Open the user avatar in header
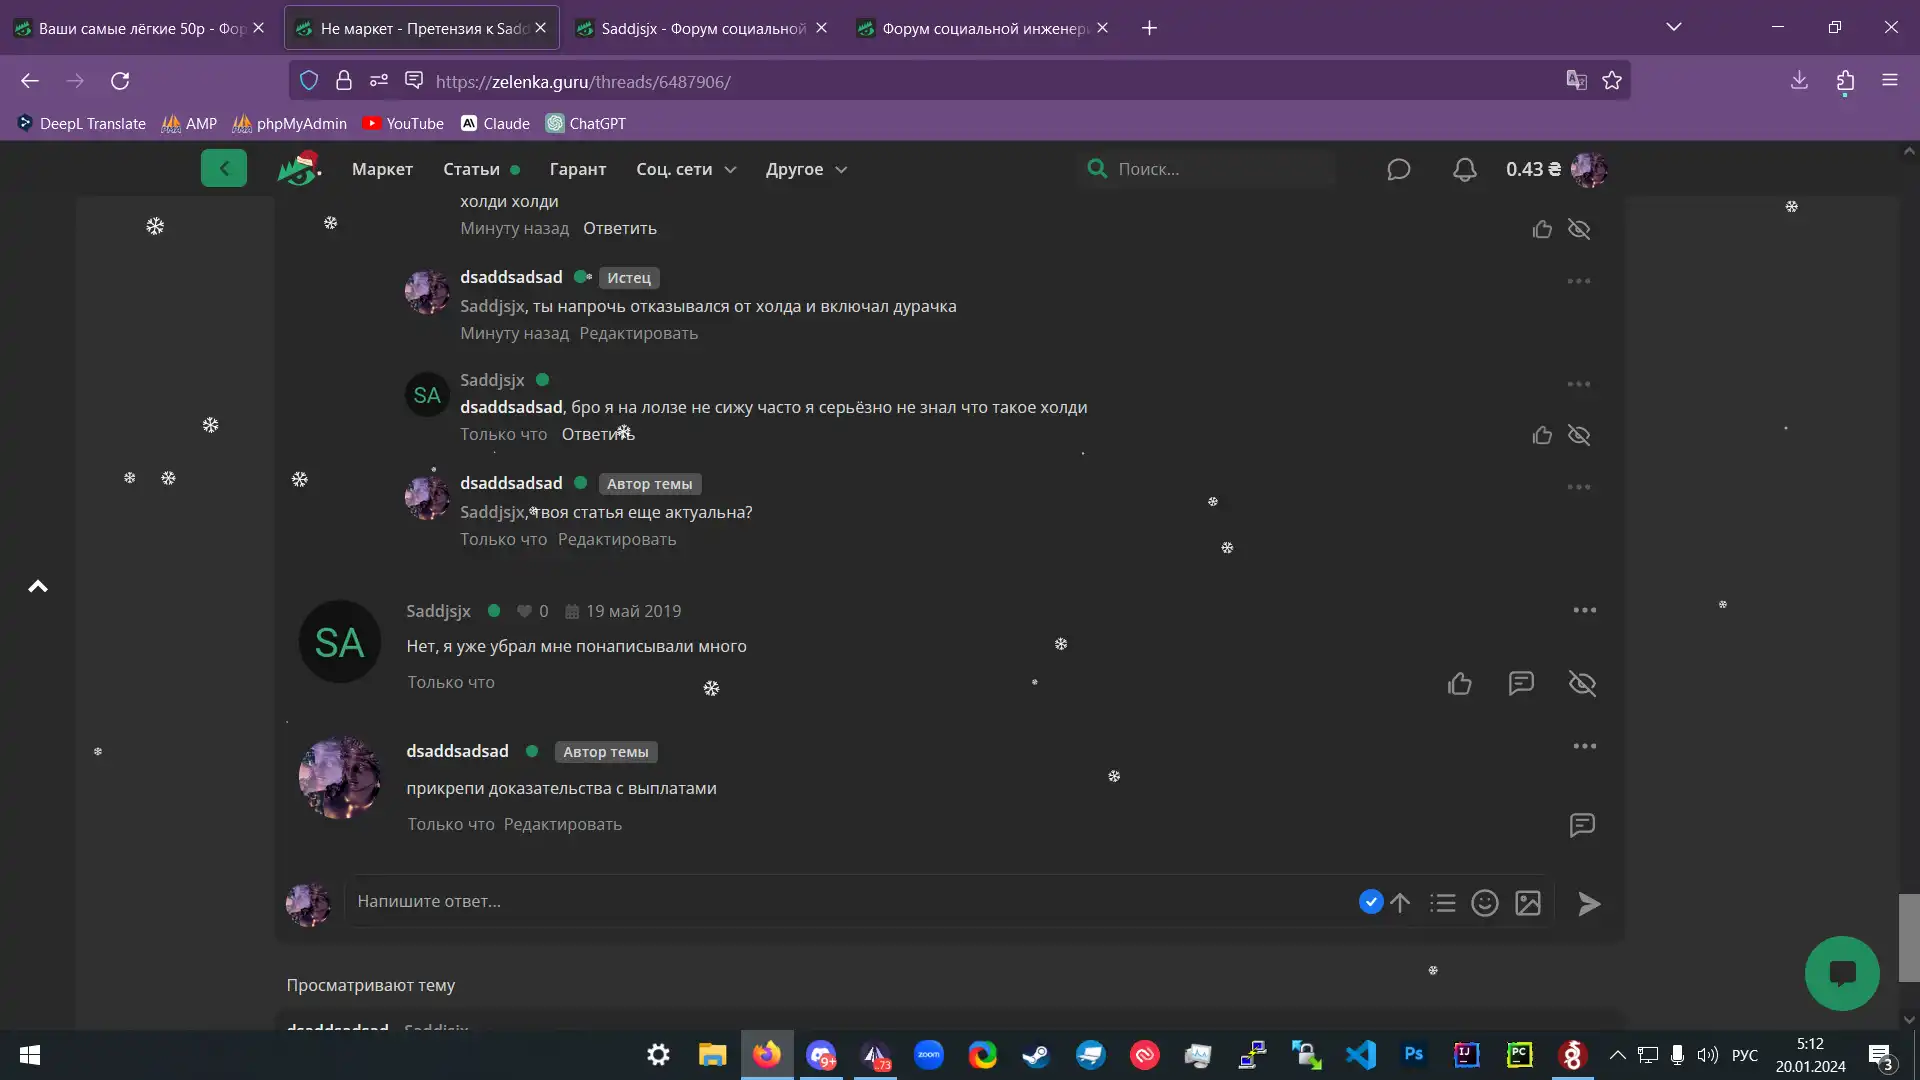This screenshot has width=1920, height=1080. pos(1589,169)
